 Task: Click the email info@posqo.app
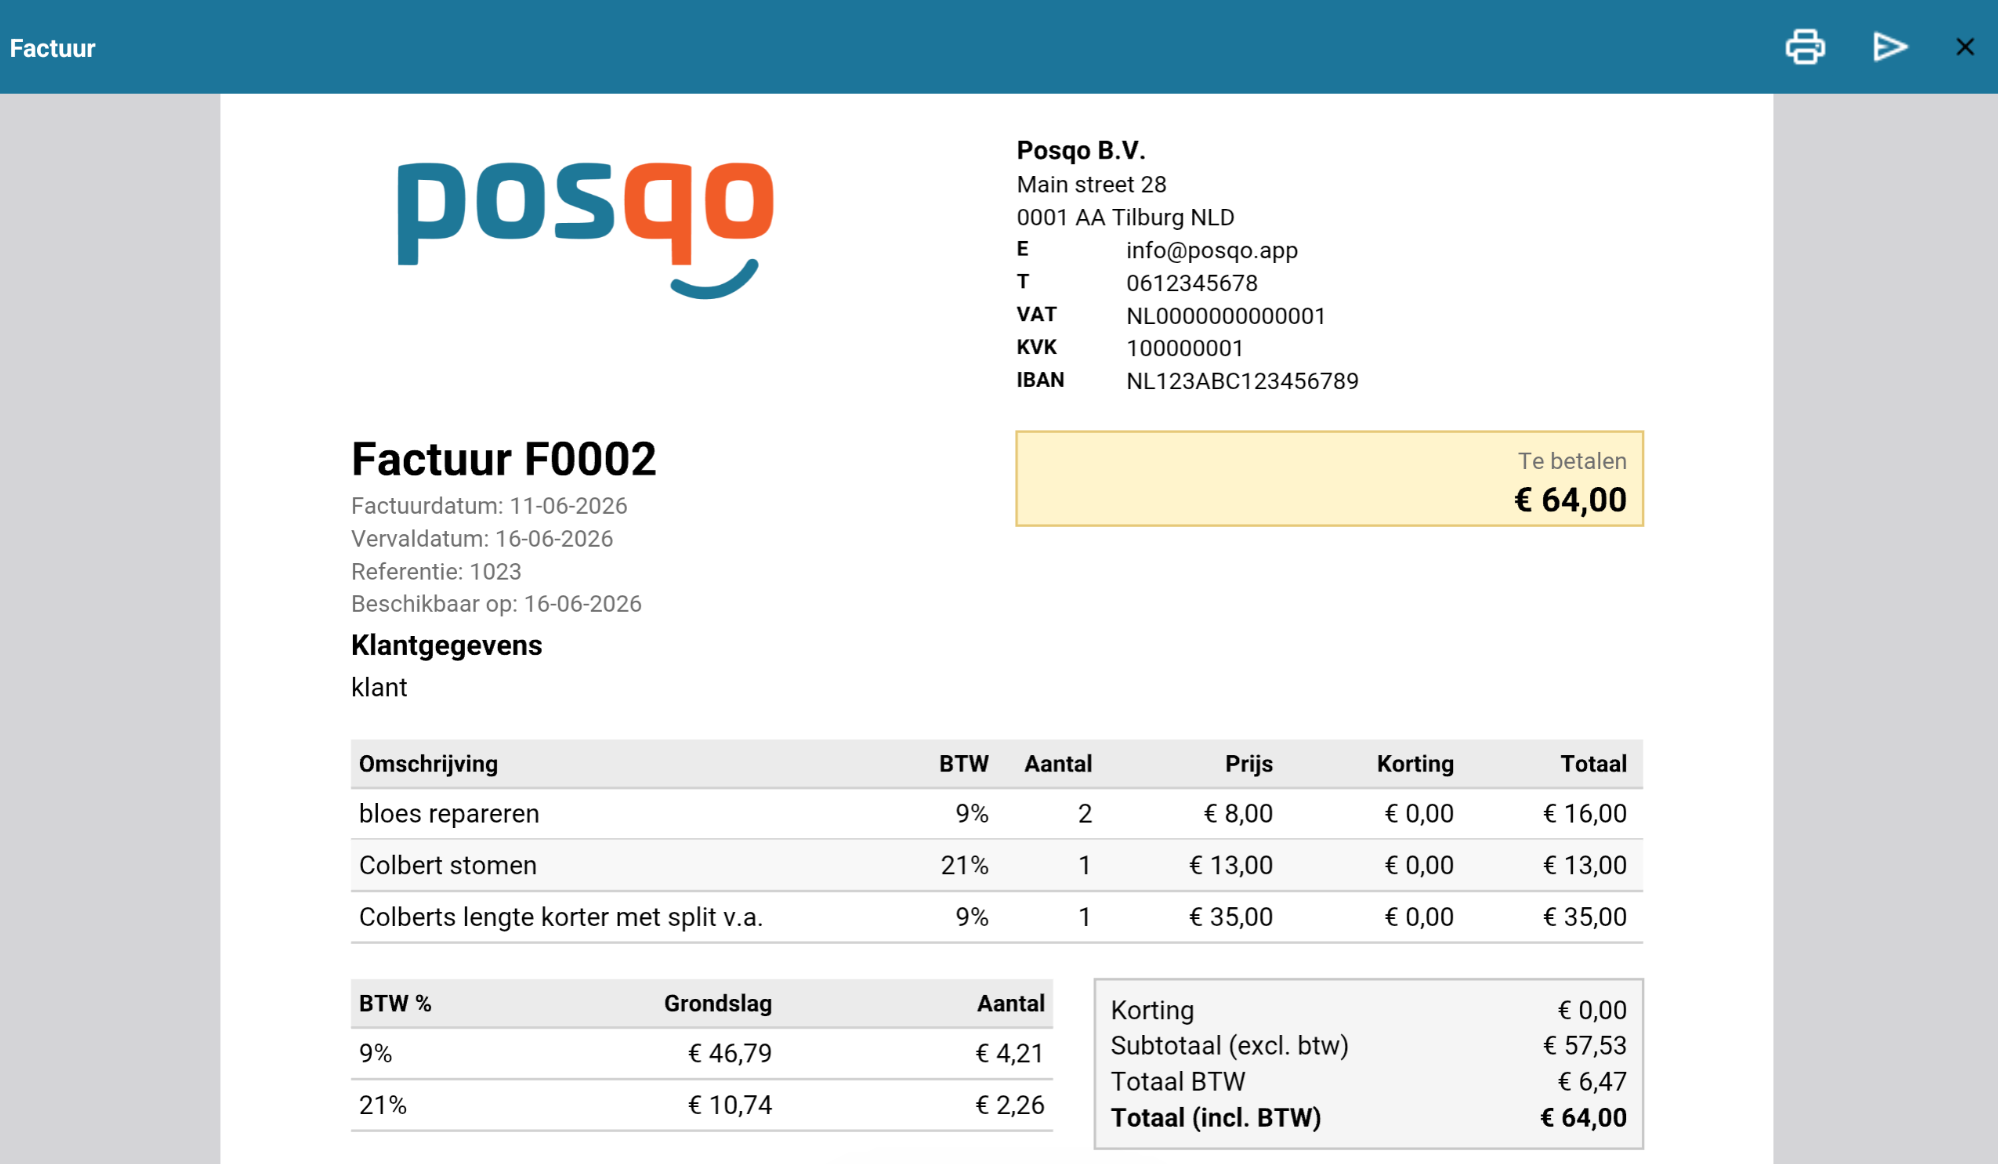(x=1212, y=250)
